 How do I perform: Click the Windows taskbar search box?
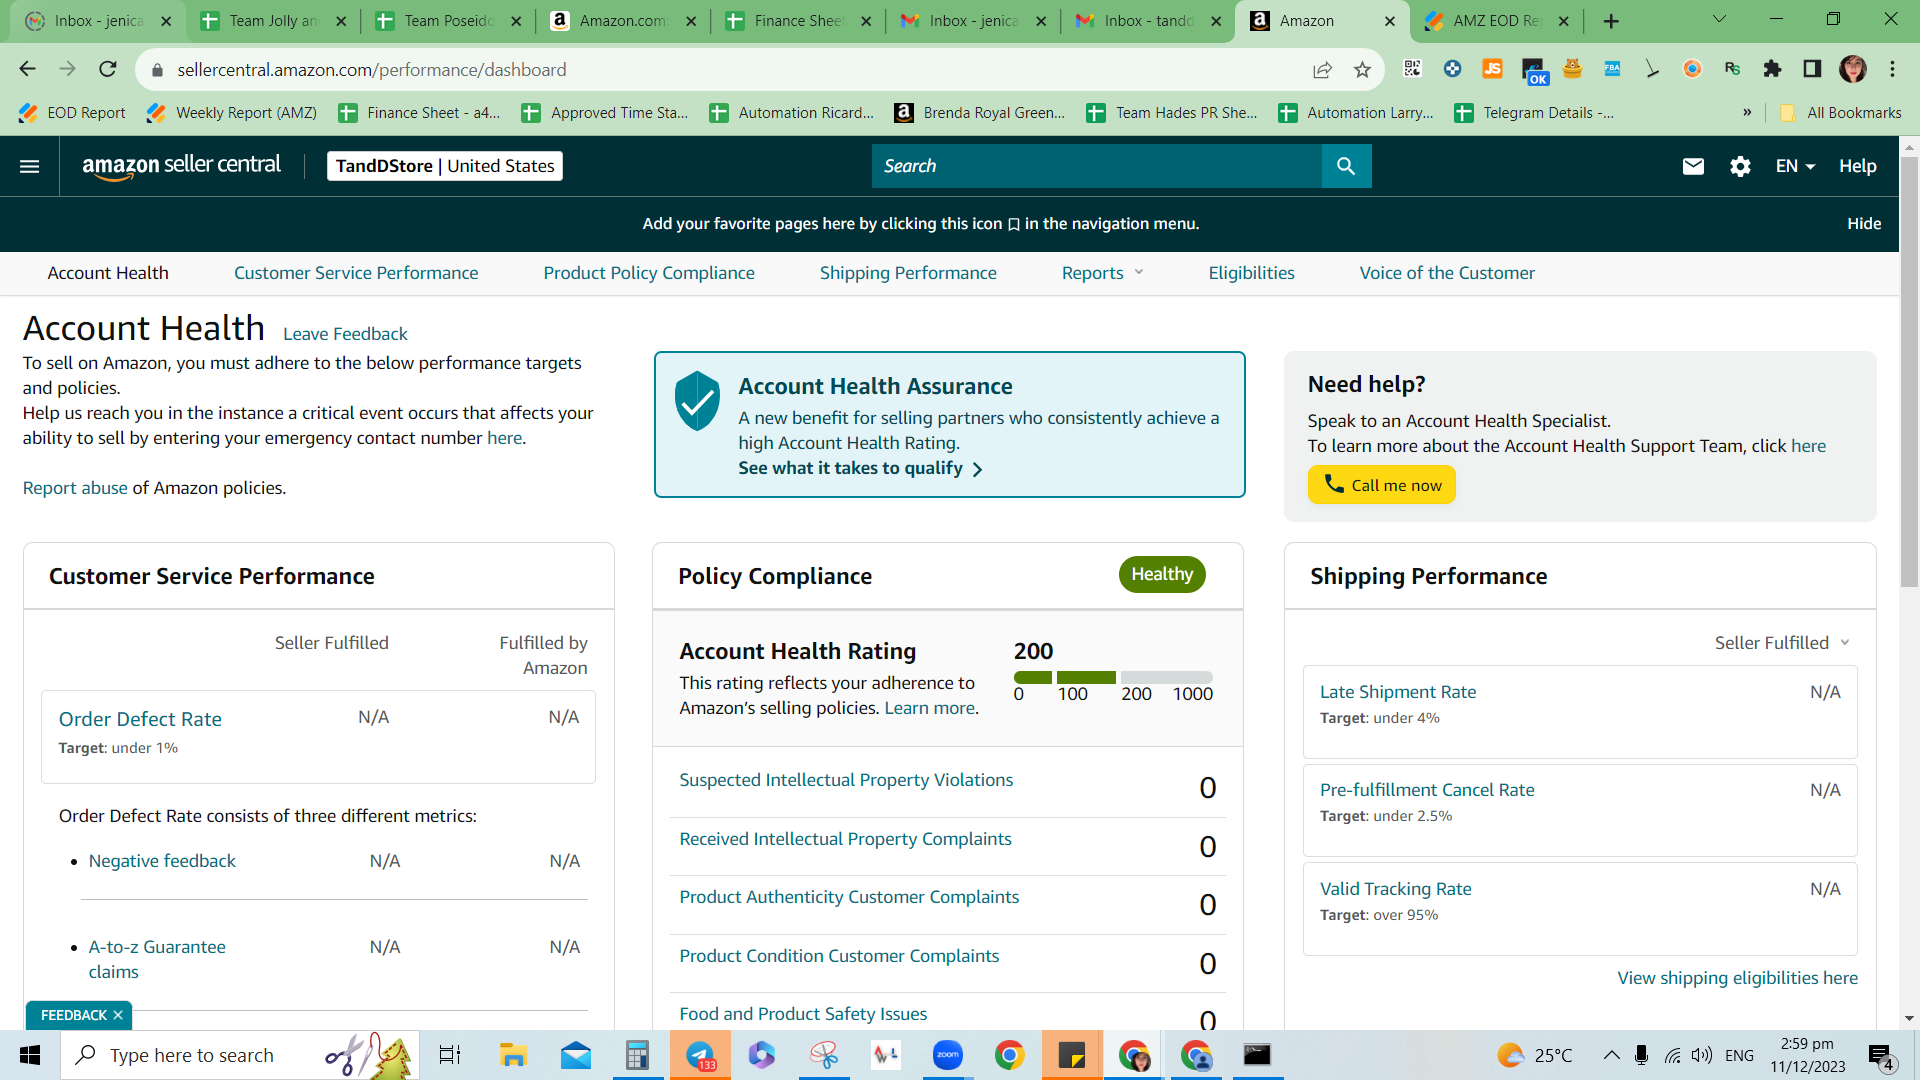coord(240,1055)
